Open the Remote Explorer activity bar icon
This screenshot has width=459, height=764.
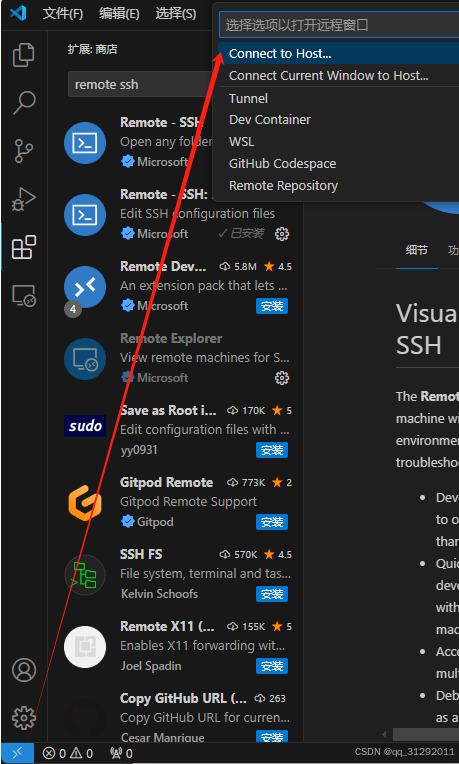point(23,295)
